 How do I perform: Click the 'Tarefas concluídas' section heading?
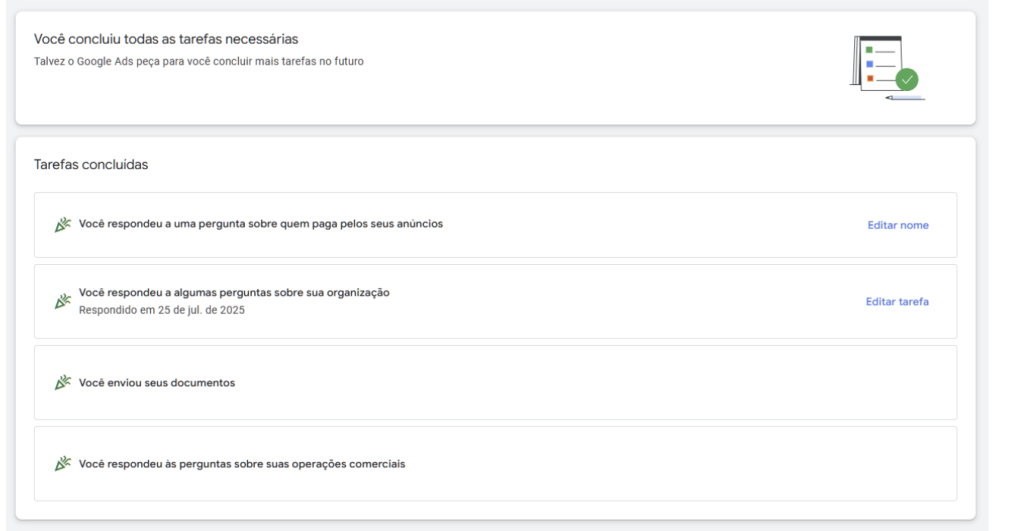pos(91,164)
